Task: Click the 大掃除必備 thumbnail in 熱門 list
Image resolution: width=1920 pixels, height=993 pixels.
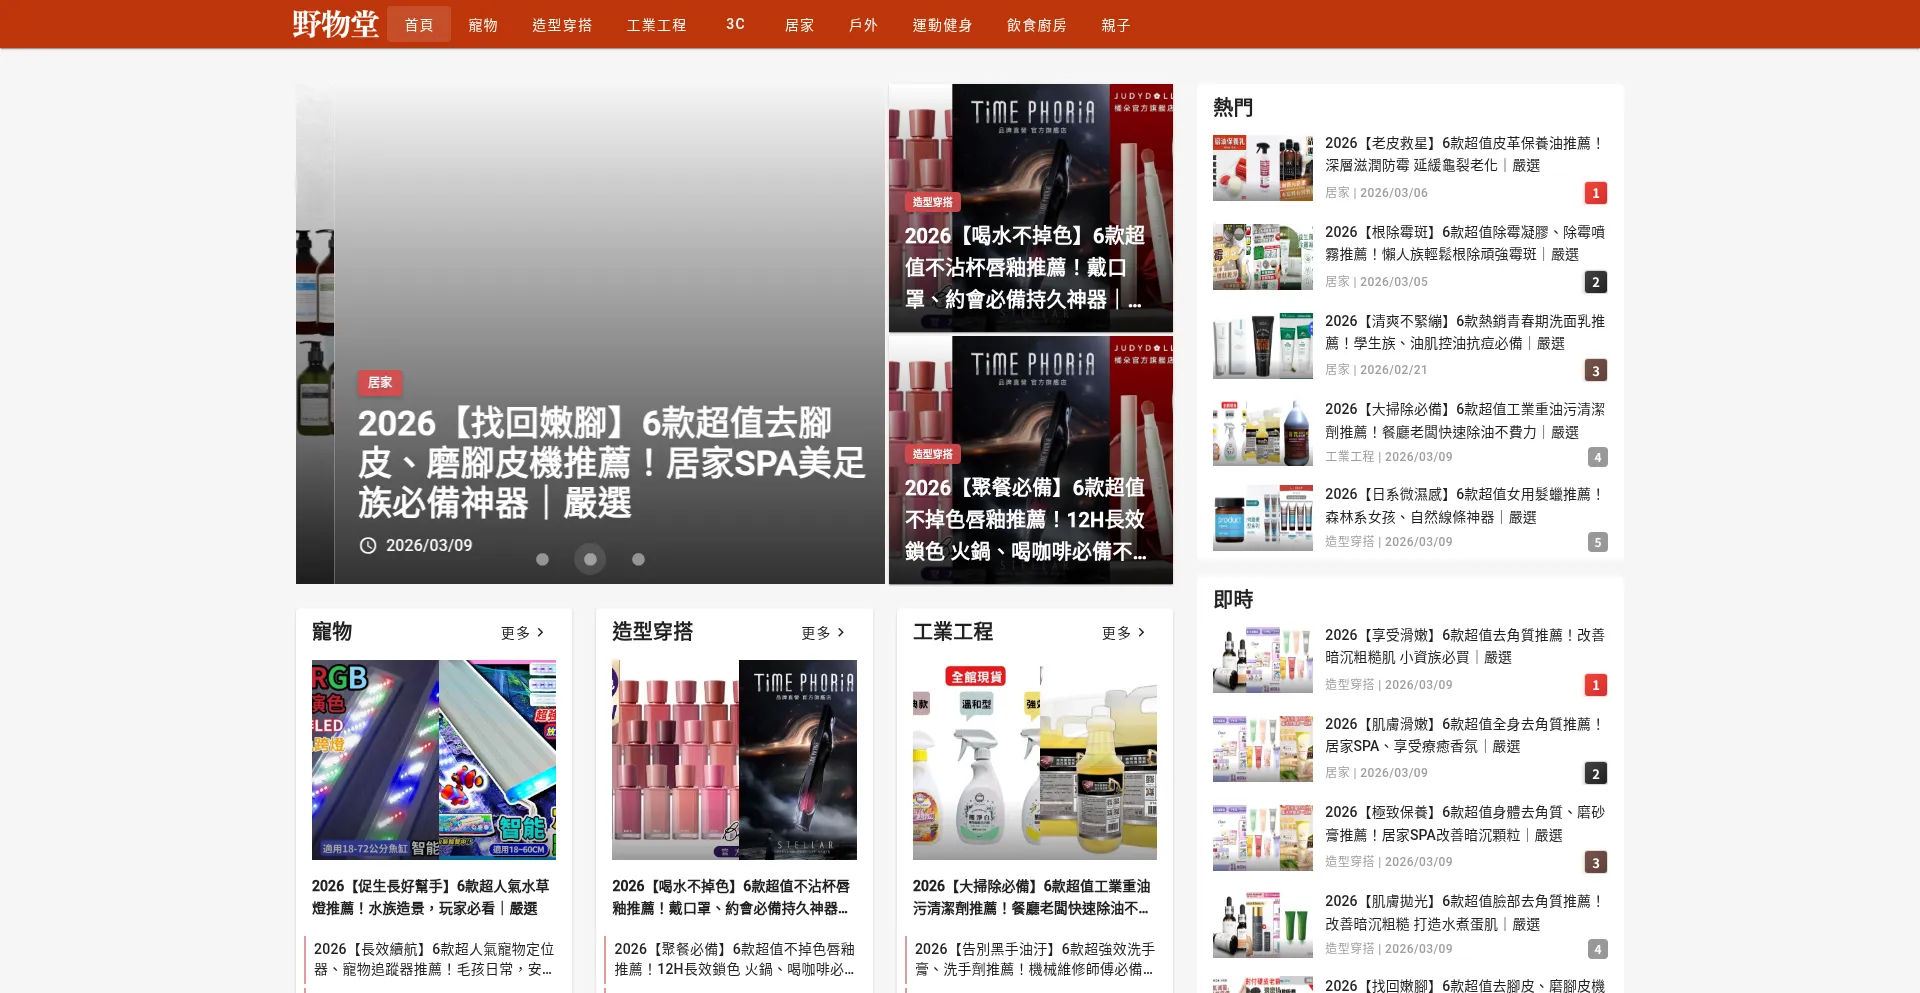Action: point(1263,433)
